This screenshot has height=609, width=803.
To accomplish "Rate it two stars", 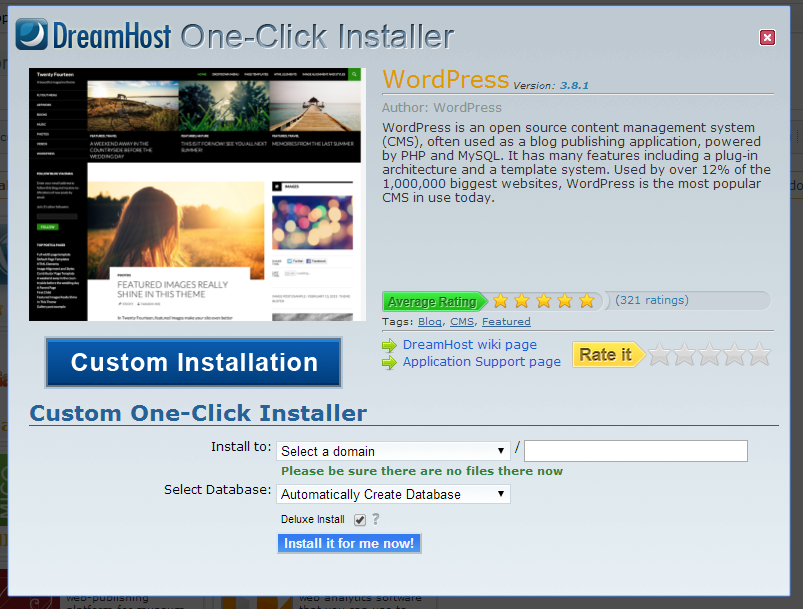I will tap(684, 354).
